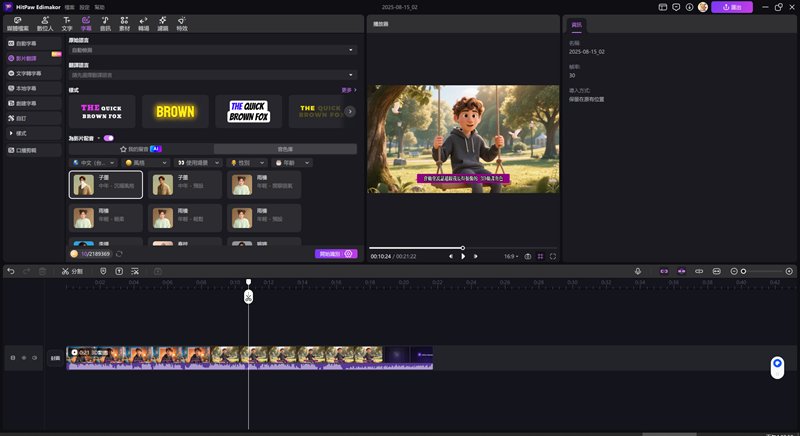The image size is (800, 436).
Task: Open the 16:9 aspect ratio dropdown
Action: pos(511,257)
